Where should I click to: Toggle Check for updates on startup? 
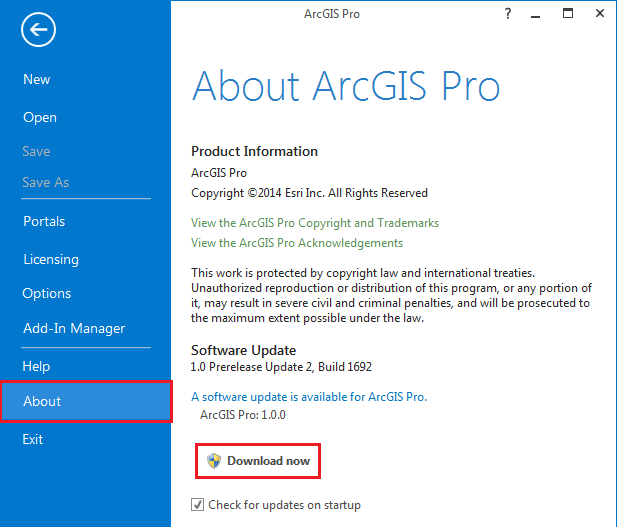[x=197, y=504]
